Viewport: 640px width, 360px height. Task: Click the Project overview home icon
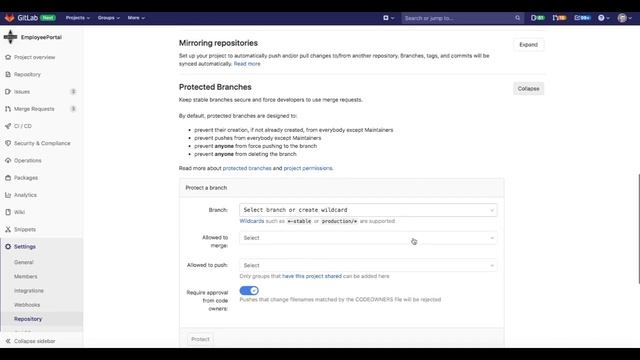[8, 57]
